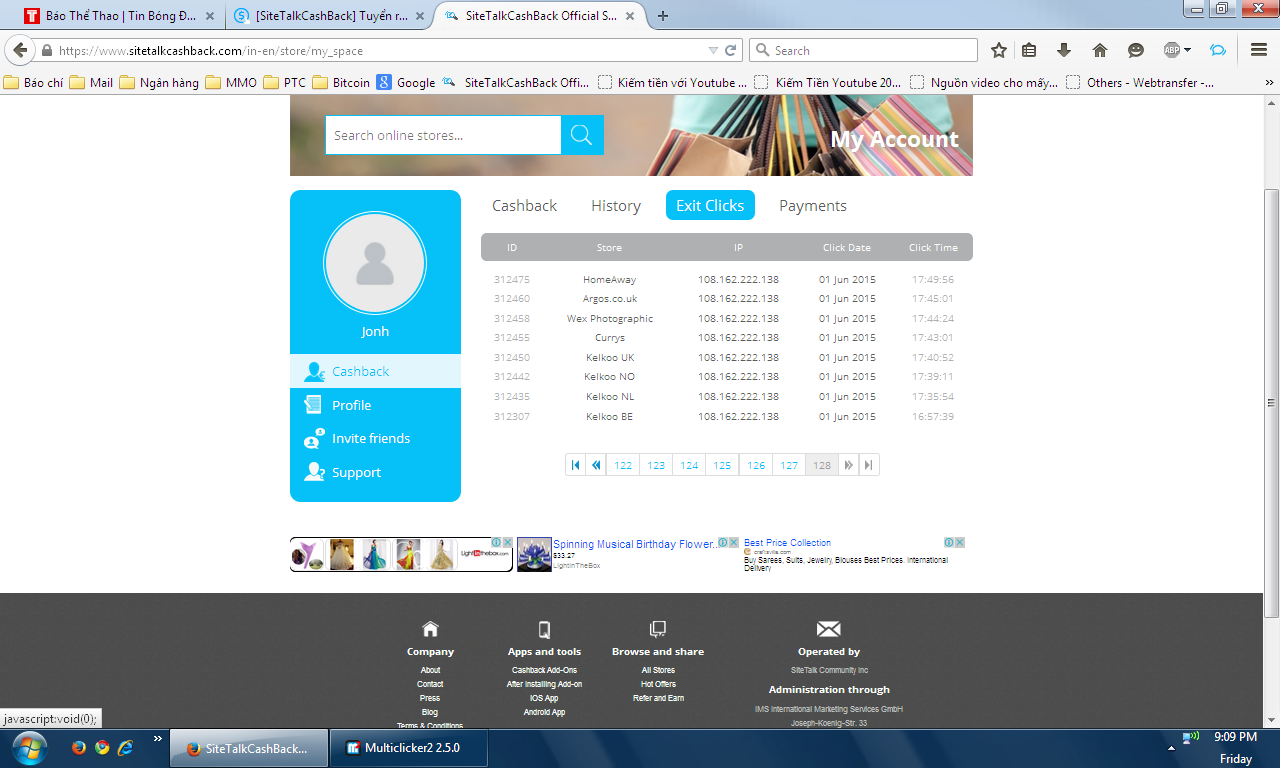Expand the taskbar quick launch chevron
Screen dimensions: 1280x768
(x=157, y=739)
